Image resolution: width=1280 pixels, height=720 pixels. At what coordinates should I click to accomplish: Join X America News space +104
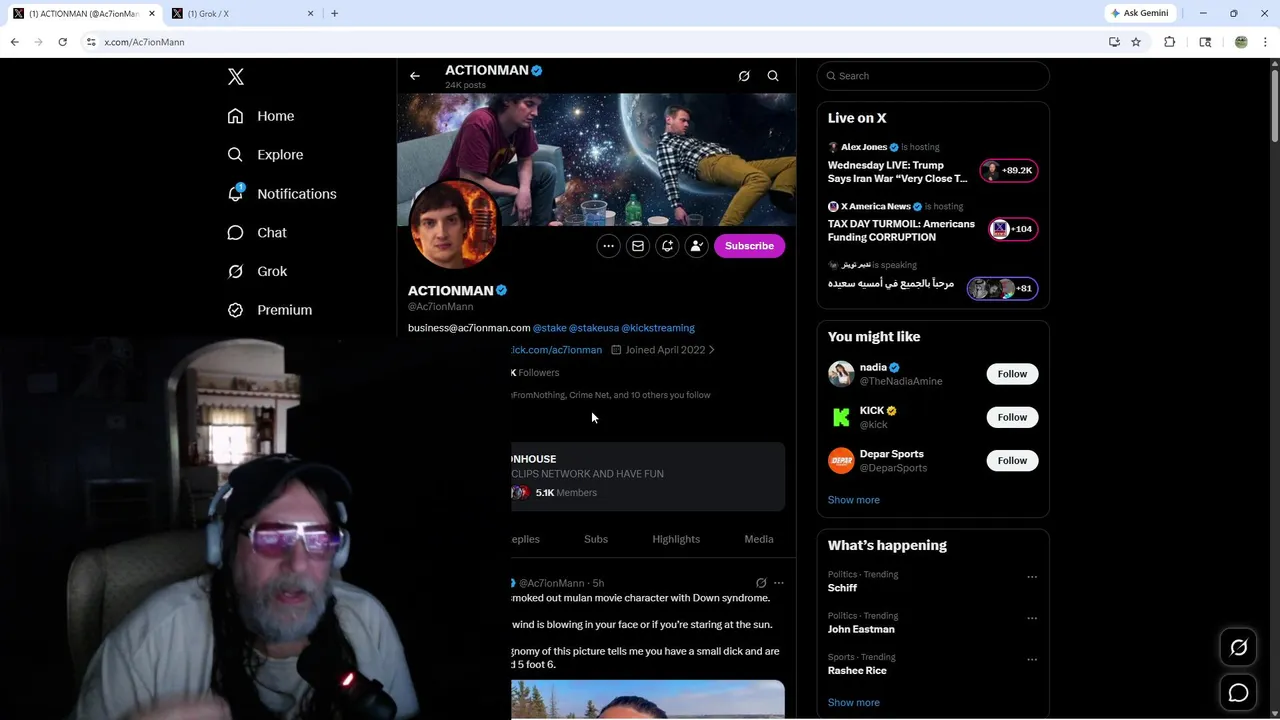[1013, 229]
